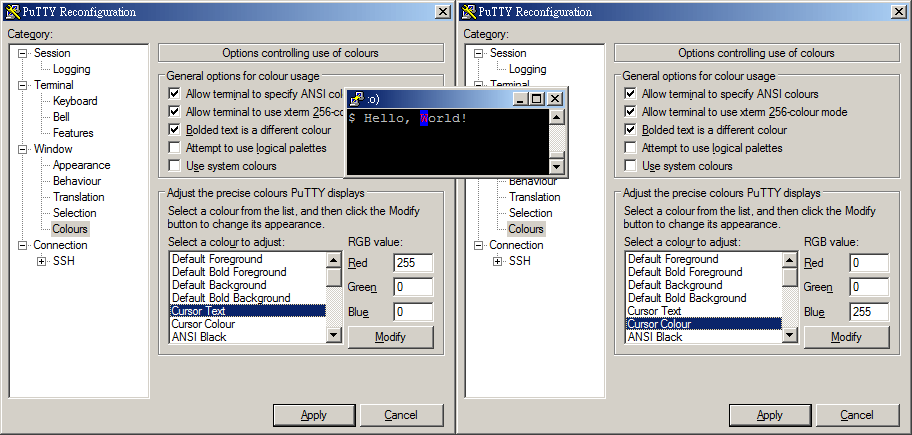Select ANSI Black in left colour list
Screen dimensions: 912x435
248,337
